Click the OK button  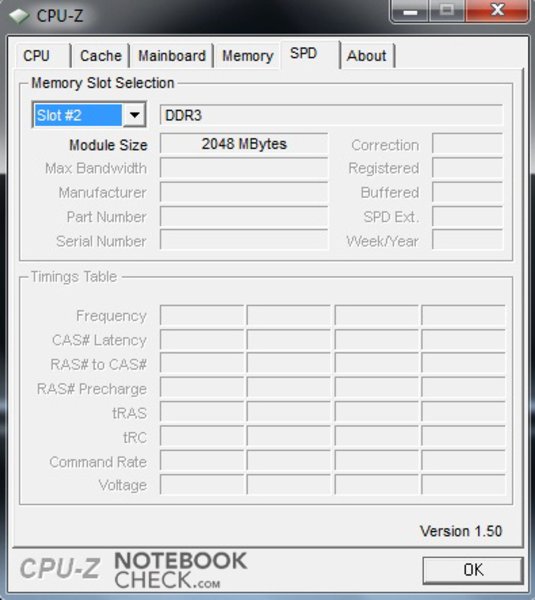pos(473,570)
